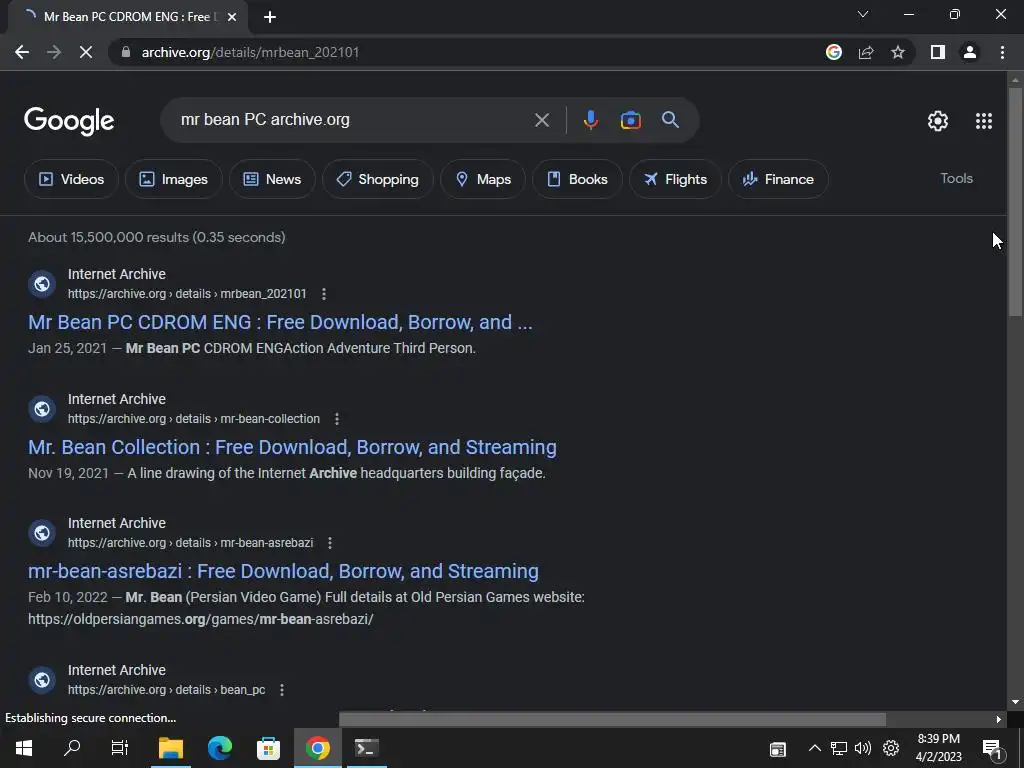Click the address bar URL
The height and width of the screenshot is (768, 1024).
250,52
